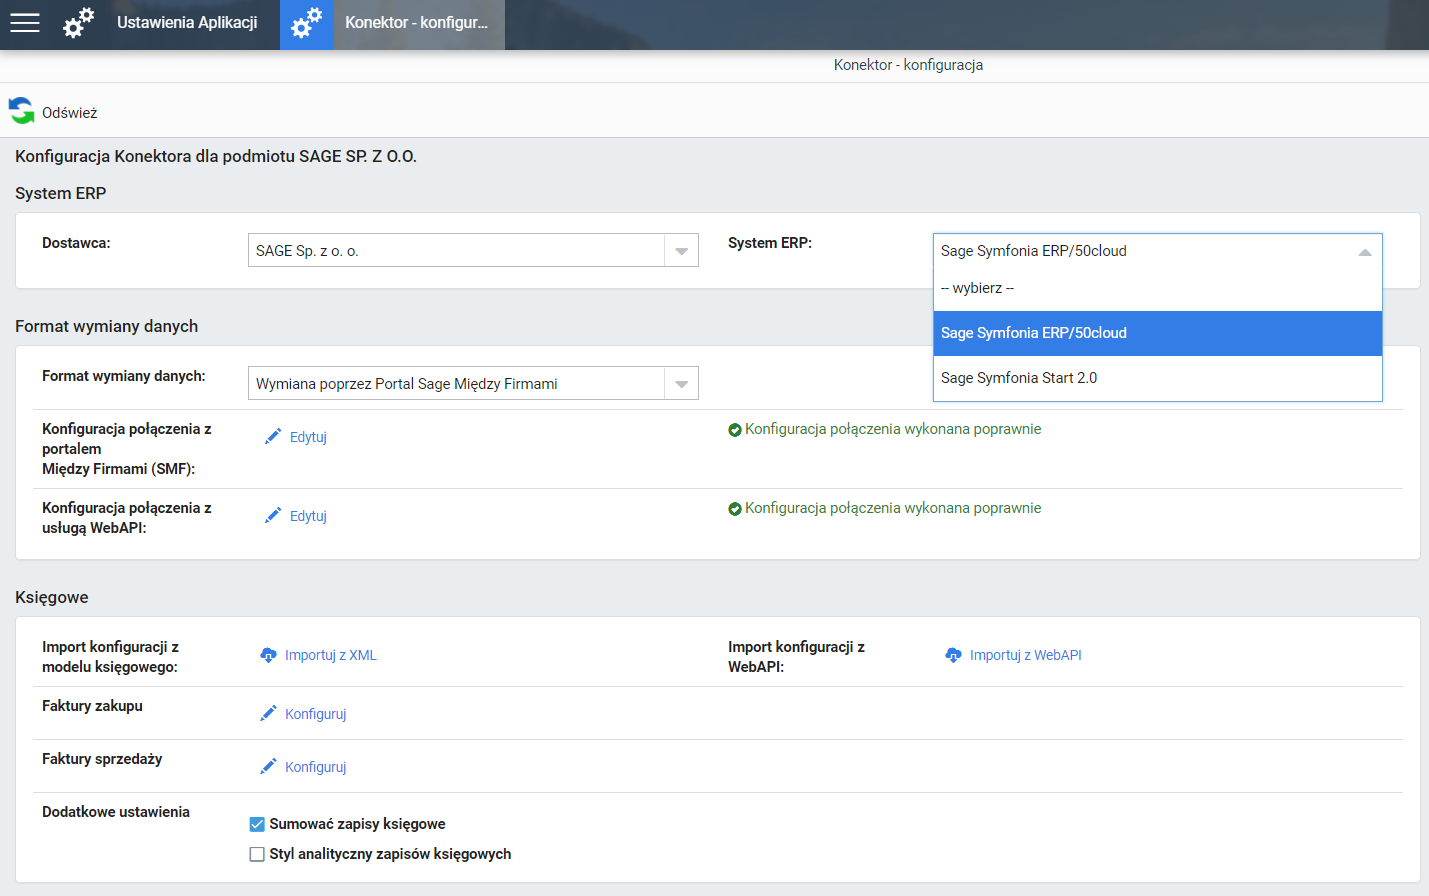Click heading Konfiguracja Konektora dla podmiotu SAGE
Image resolution: width=1429 pixels, height=896 pixels.
click(216, 156)
